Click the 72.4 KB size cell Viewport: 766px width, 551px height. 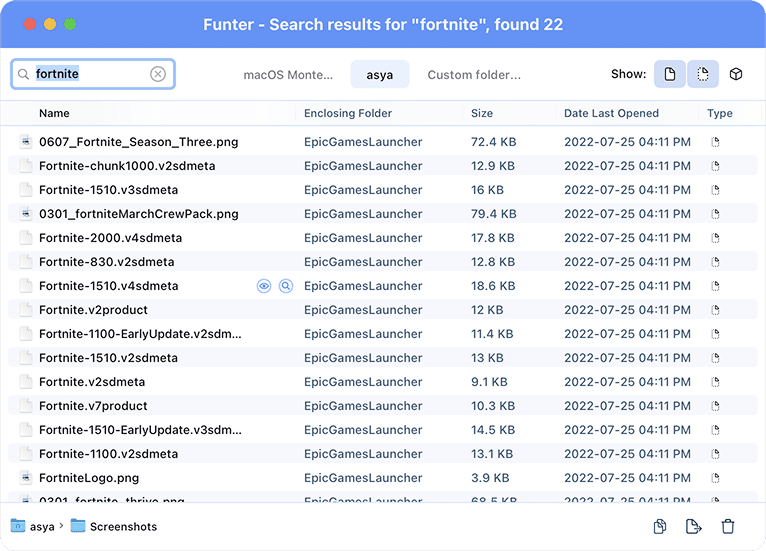tap(493, 142)
